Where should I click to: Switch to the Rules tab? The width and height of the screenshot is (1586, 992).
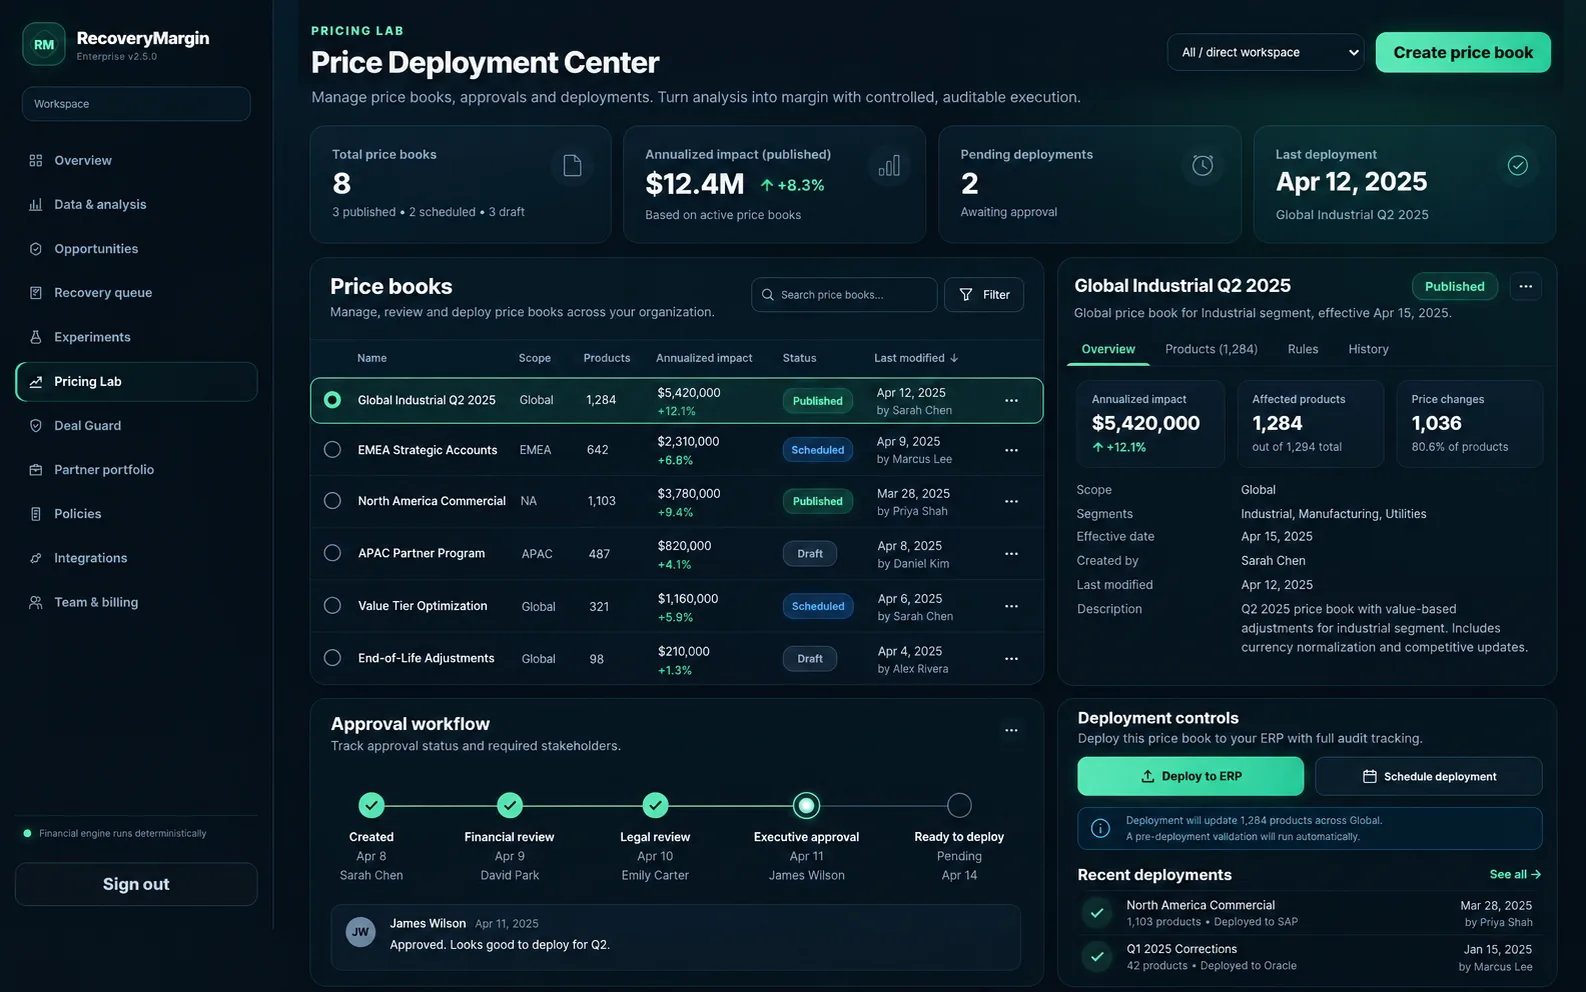pyautogui.click(x=1303, y=349)
